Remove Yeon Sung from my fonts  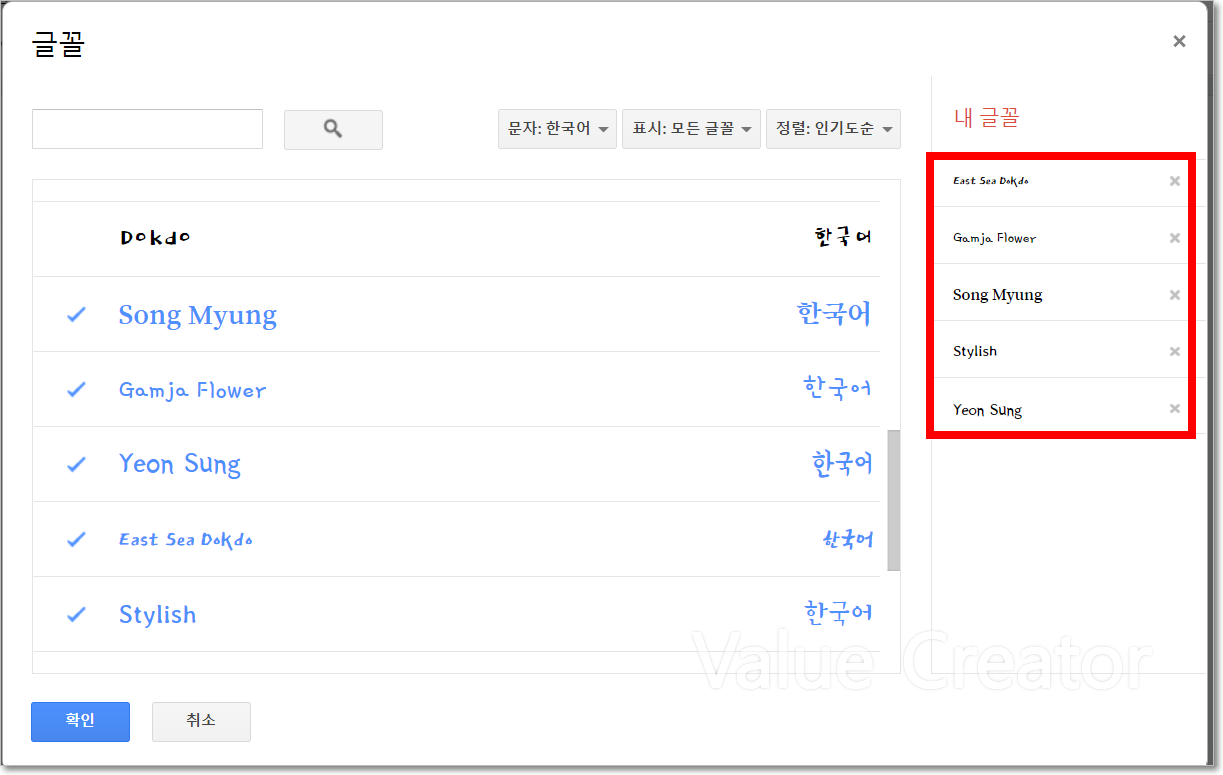point(1175,409)
